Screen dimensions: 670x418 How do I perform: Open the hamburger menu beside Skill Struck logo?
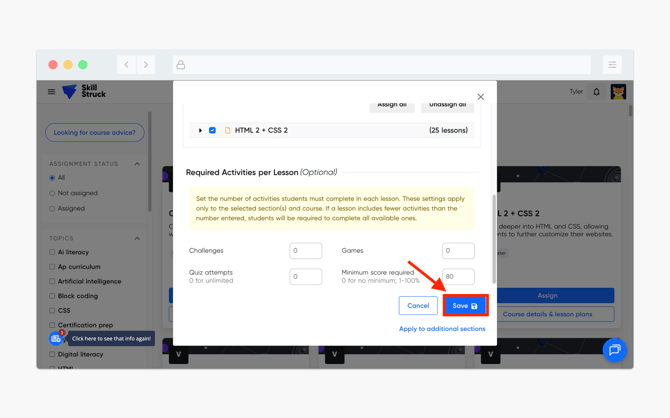coord(52,92)
